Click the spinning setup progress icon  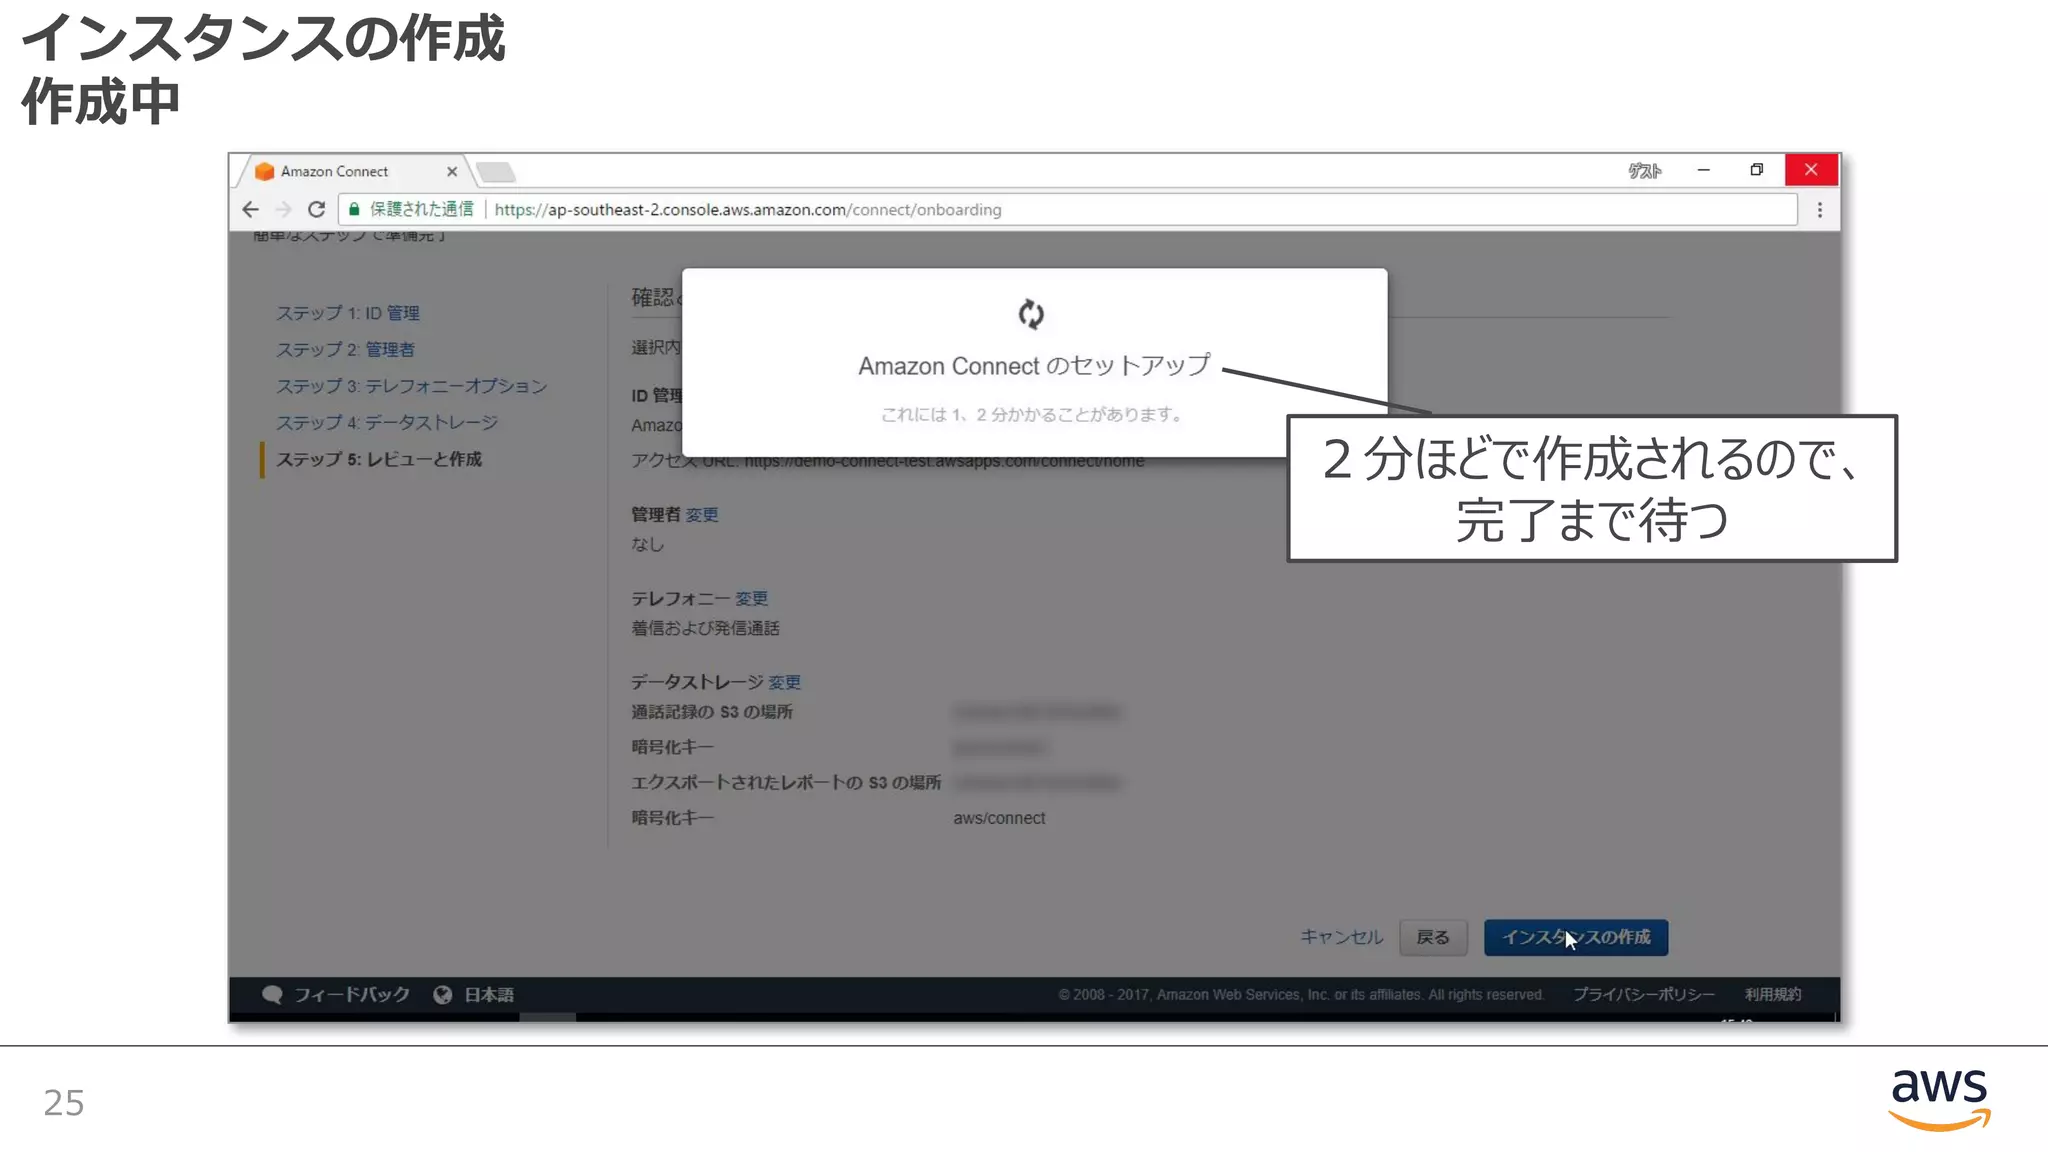1031,314
